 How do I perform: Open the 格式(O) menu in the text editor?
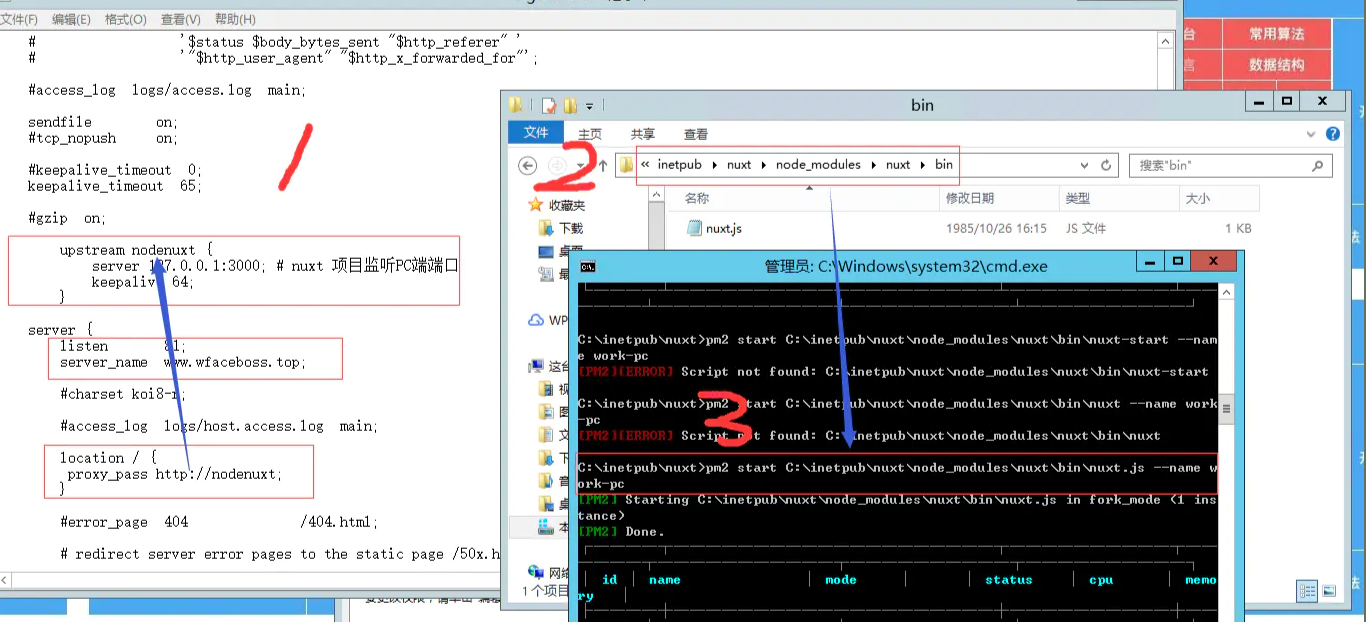point(125,19)
